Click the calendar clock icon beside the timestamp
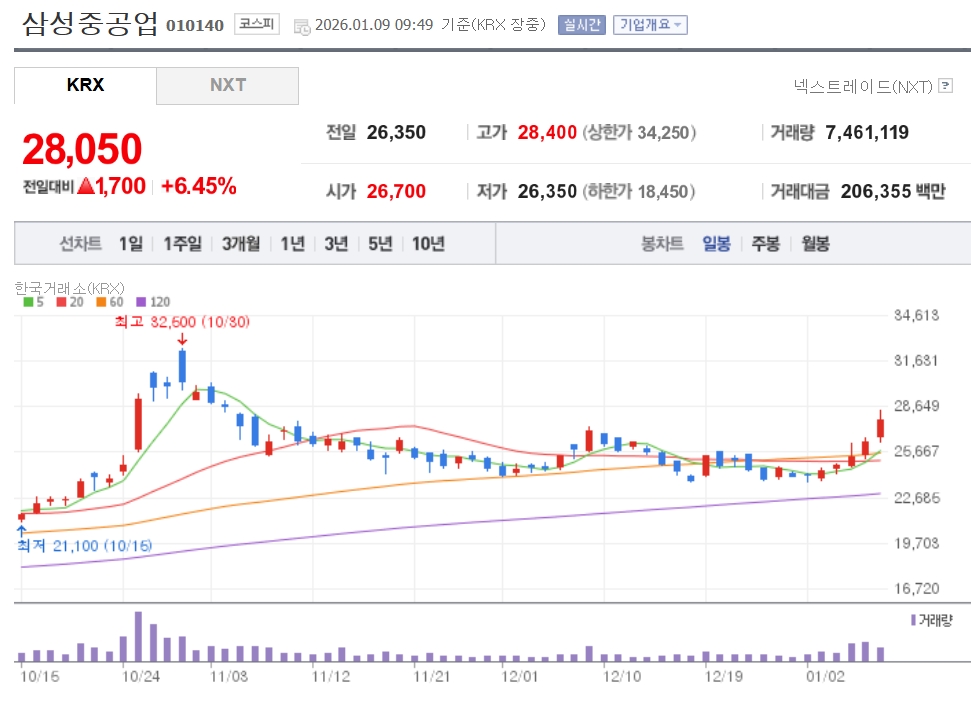 (x=302, y=27)
